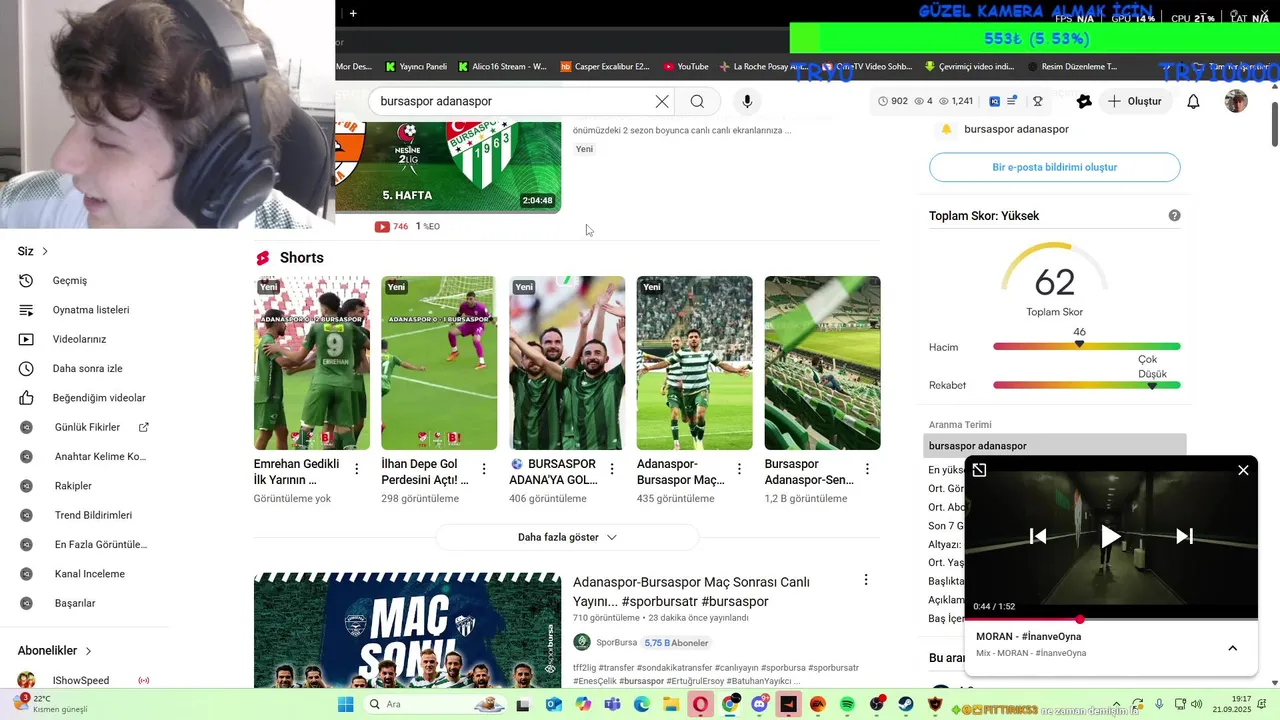Open the vidIQ logo icon
Screen dimensions: 1280x720
coord(994,101)
